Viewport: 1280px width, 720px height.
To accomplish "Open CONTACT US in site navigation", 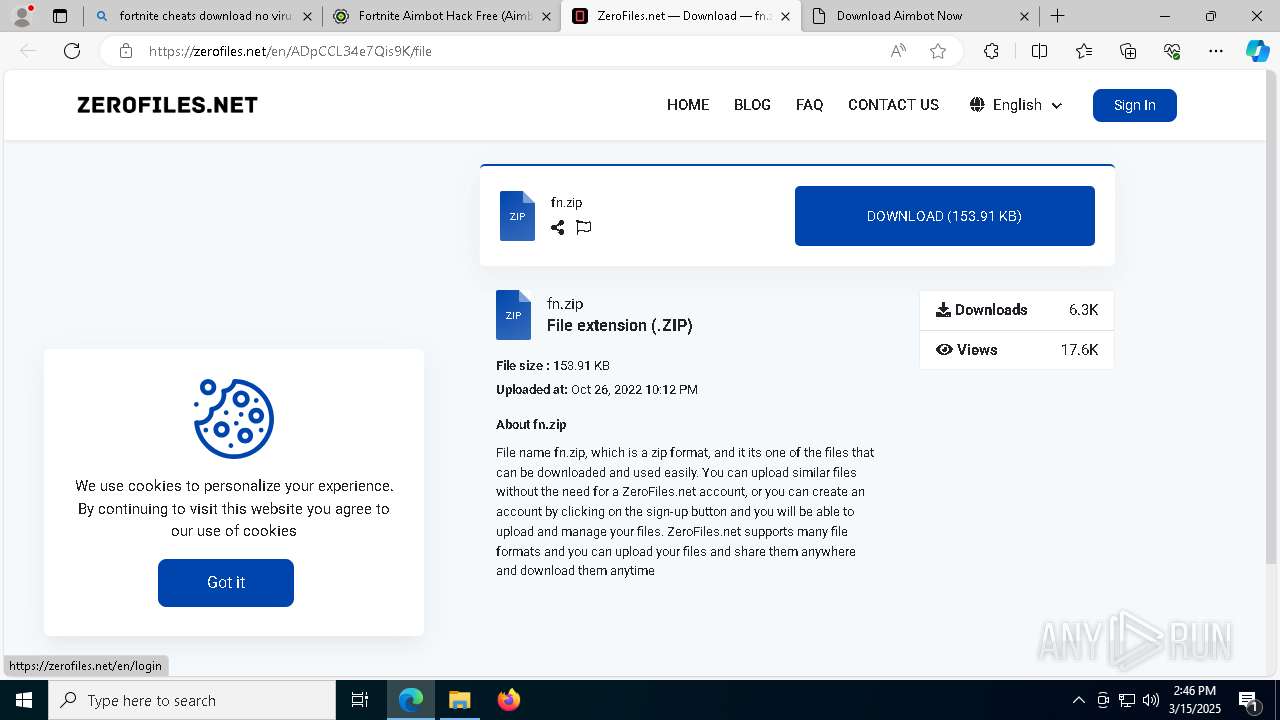I will coord(893,105).
